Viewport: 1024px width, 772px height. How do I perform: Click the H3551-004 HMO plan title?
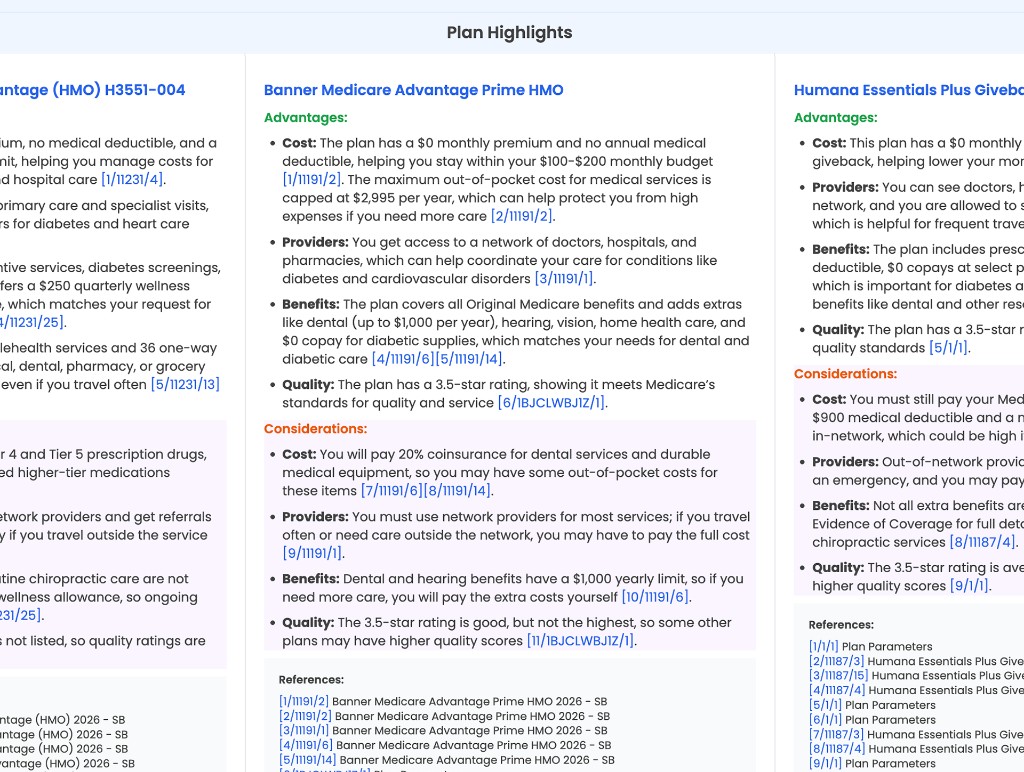[x=92, y=90]
